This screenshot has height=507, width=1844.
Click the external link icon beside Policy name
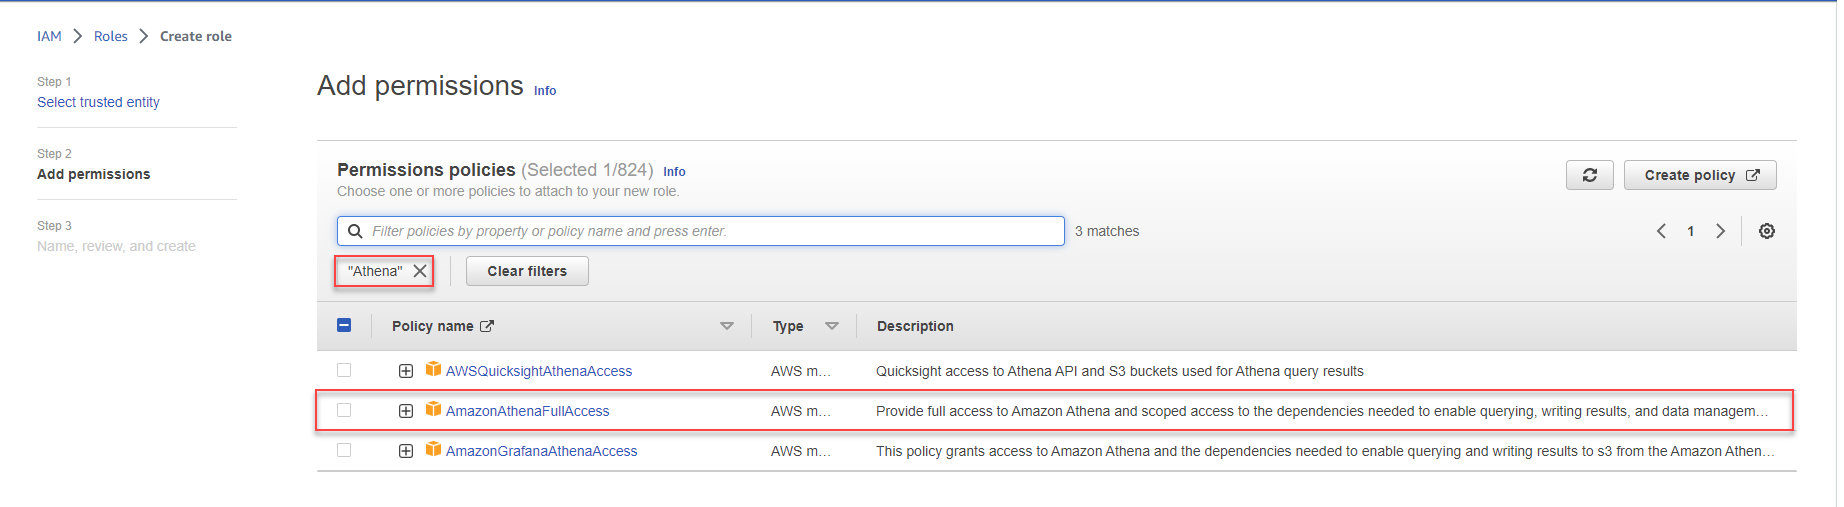(487, 326)
